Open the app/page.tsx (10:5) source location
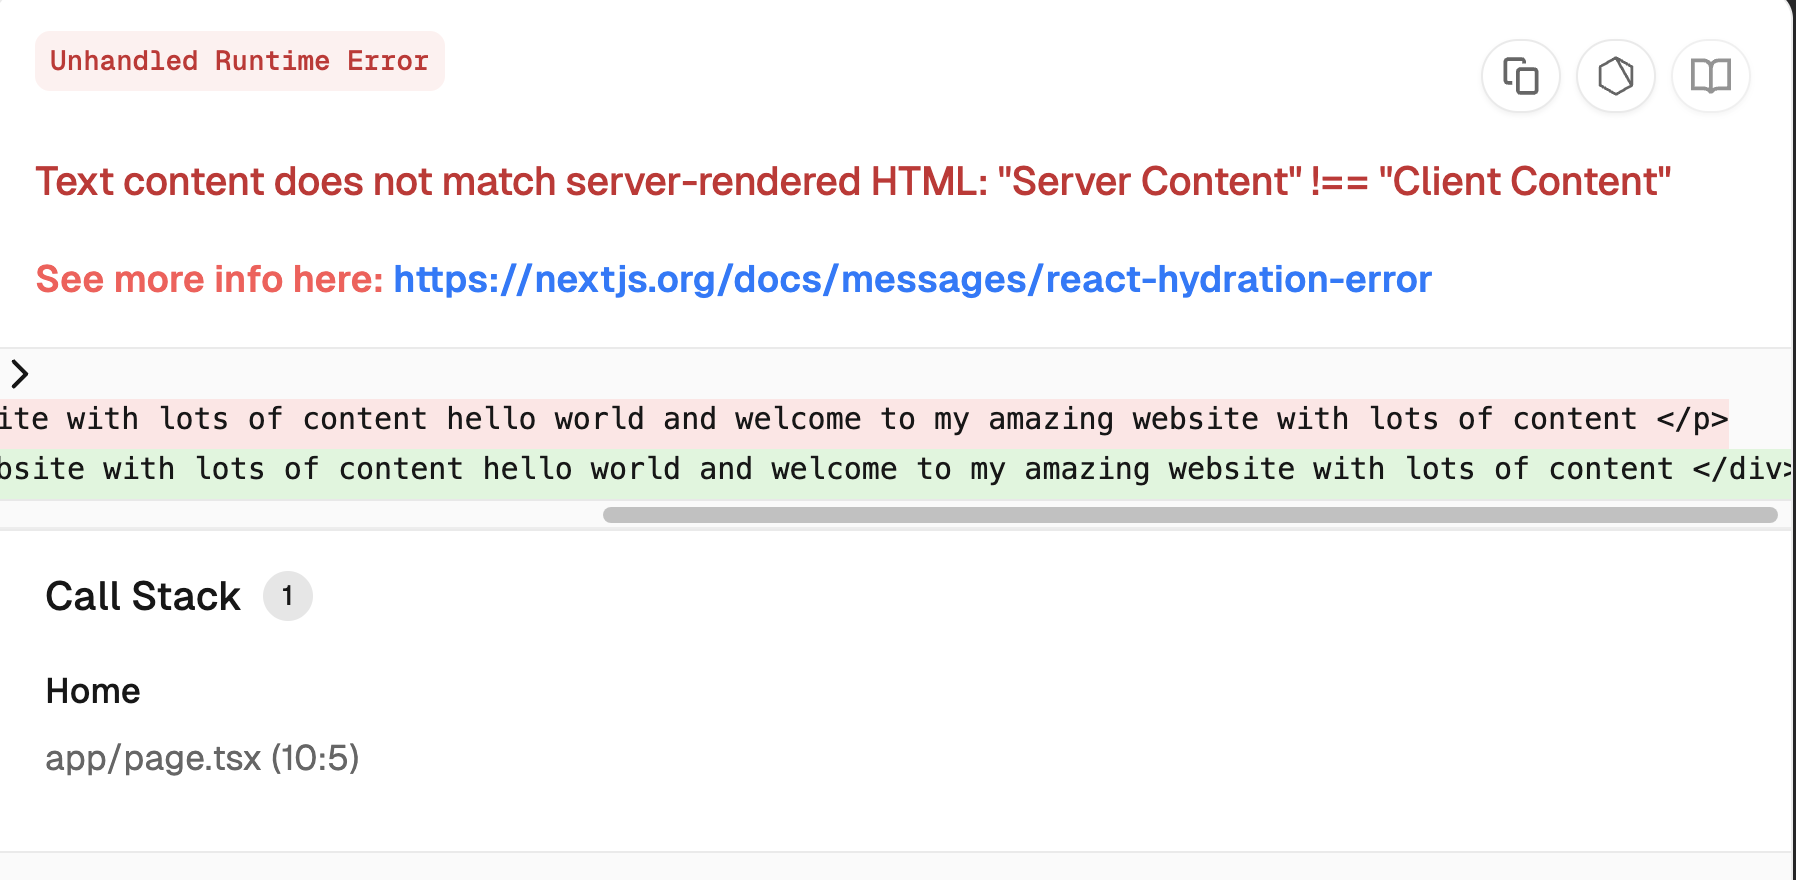The width and height of the screenshot is (1796, 880). [202, 758]
